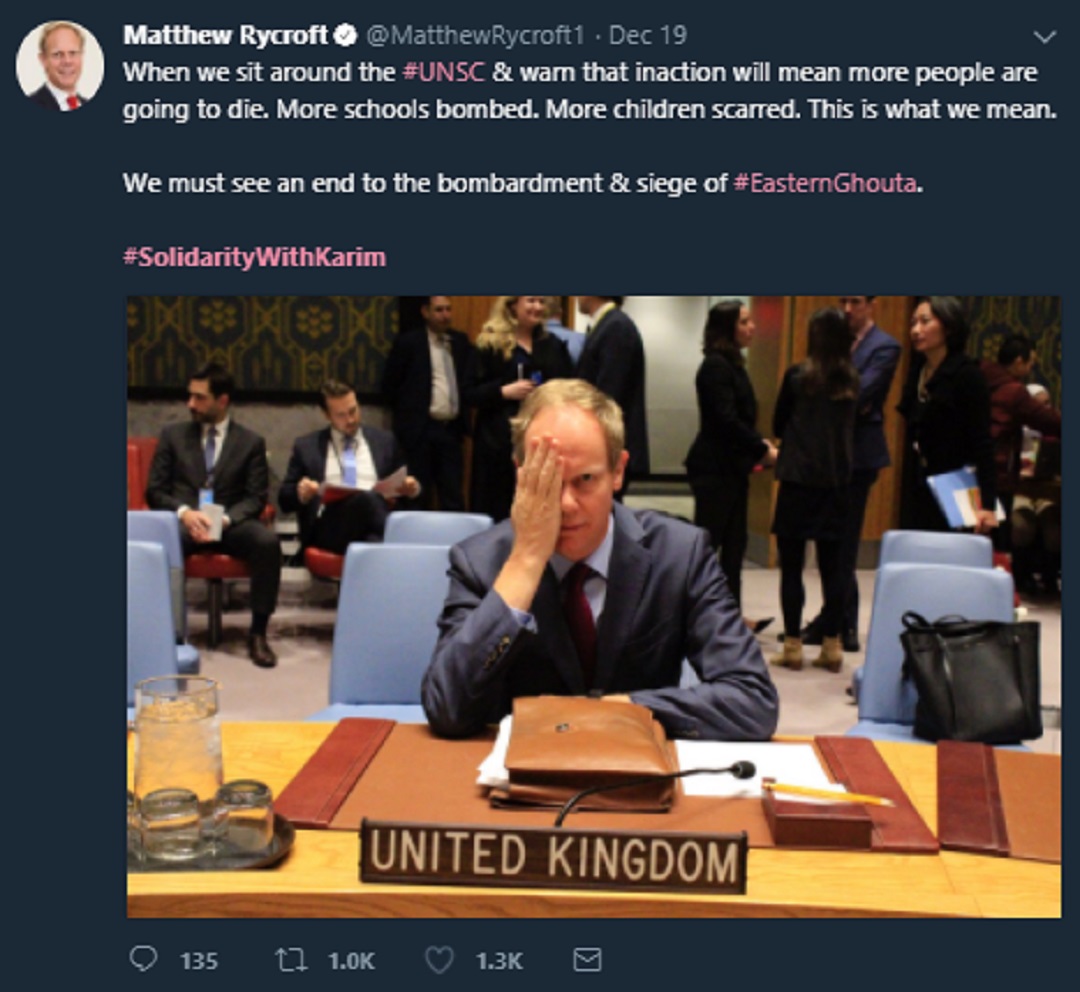Click the retweet arrows icon
The width and height of the screenshot is (1080, 992).
291,960
